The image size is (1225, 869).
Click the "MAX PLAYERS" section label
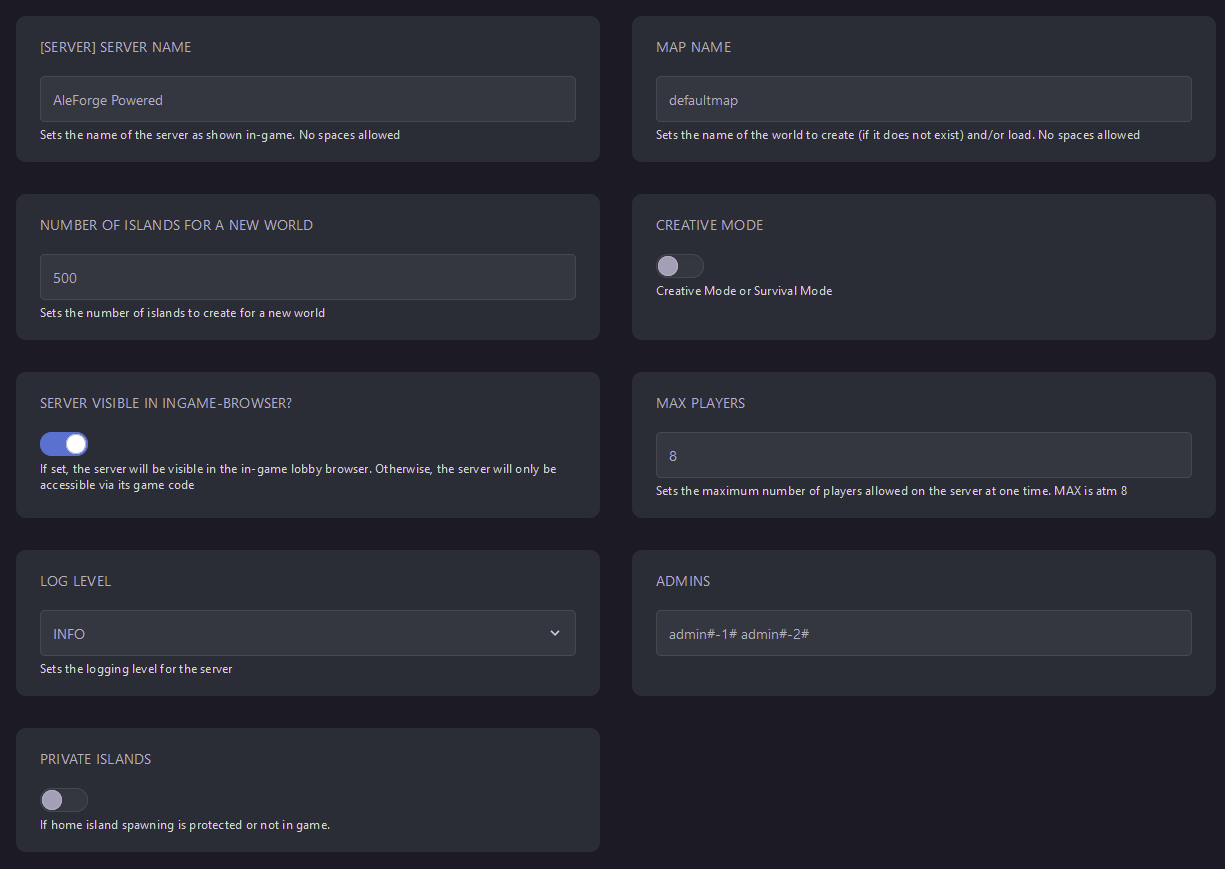coord(700,403)
